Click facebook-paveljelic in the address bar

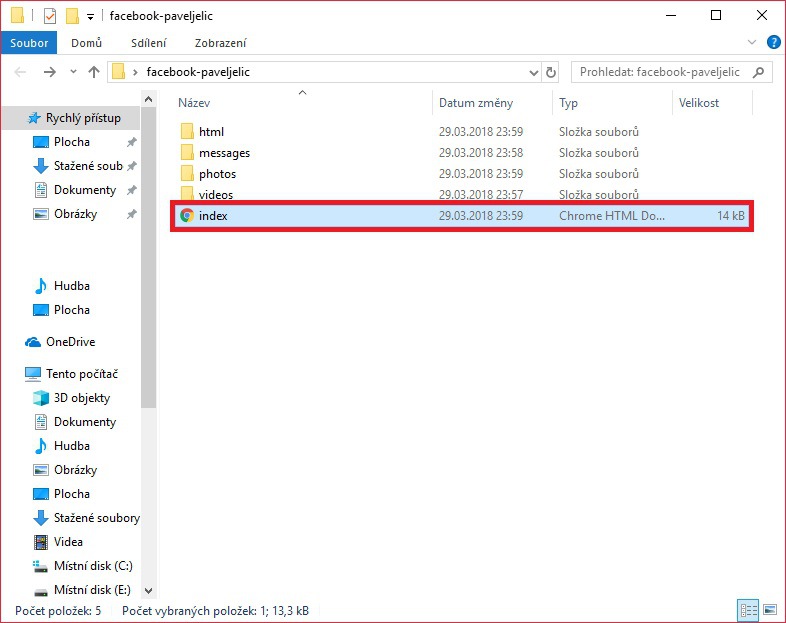click(198, 72)
